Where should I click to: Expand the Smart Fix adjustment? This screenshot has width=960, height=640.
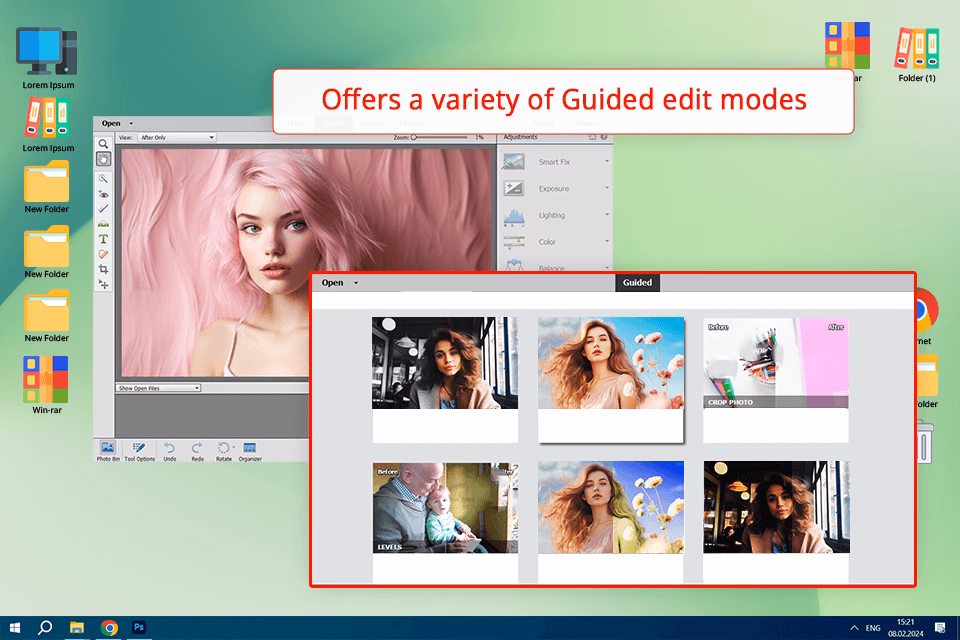pos(555,162)
